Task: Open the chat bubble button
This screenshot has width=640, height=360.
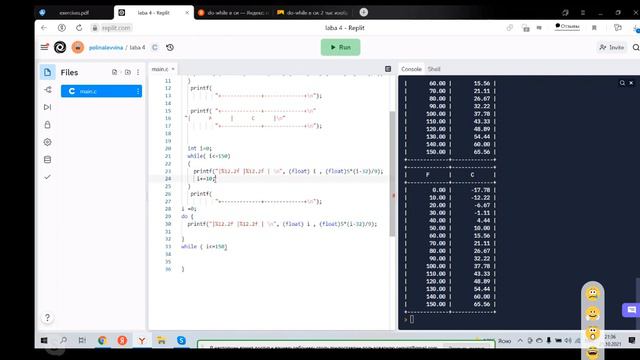Action: coord(631,310)
